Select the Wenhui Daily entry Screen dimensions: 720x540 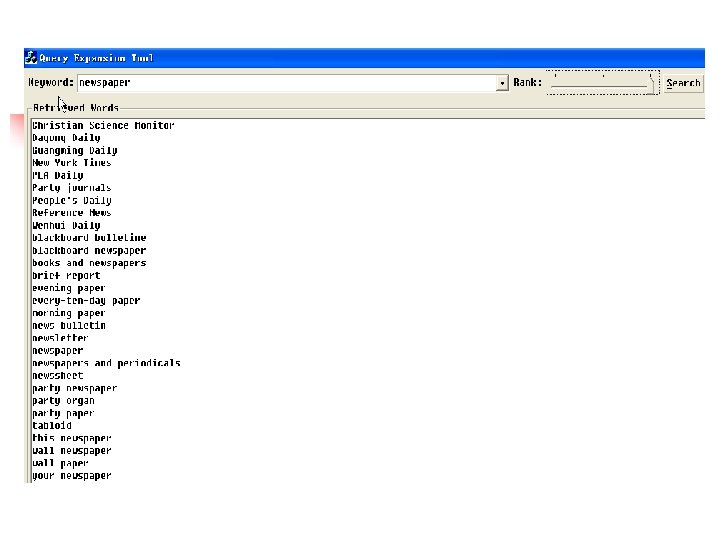tap(66, 225)
